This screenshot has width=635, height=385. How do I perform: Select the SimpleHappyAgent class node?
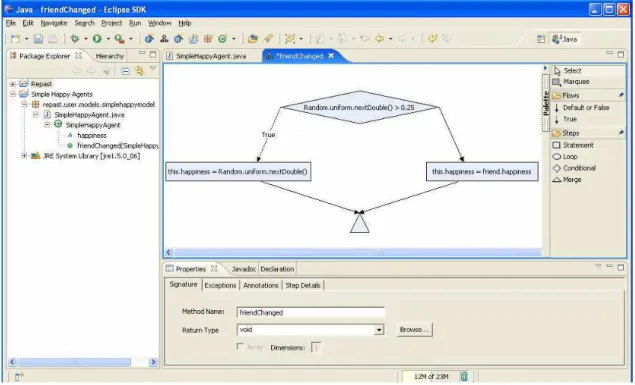click(93, 125)
